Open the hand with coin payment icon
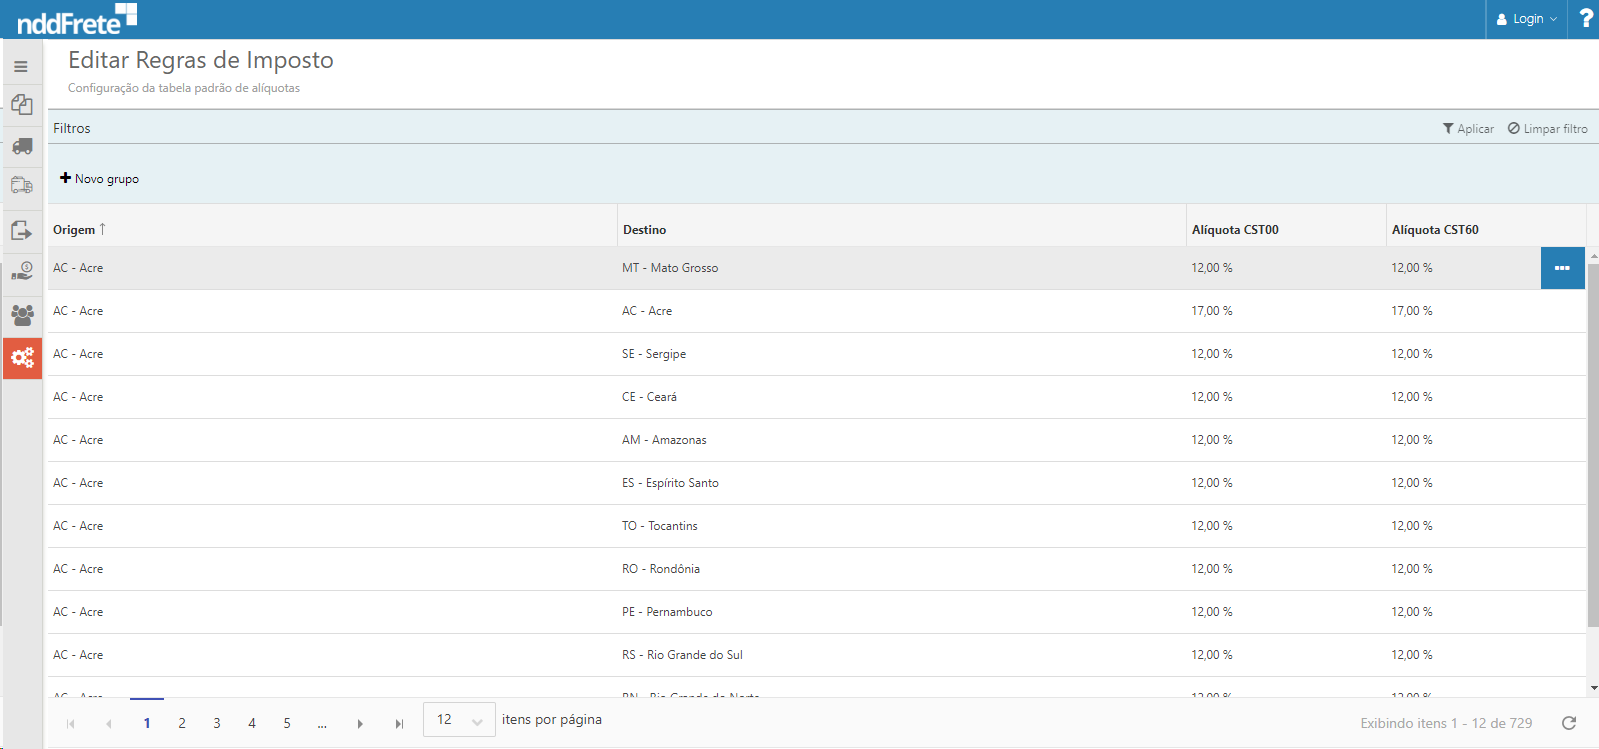The width and height of the screenshot is (1599, 749). [22, 272]
